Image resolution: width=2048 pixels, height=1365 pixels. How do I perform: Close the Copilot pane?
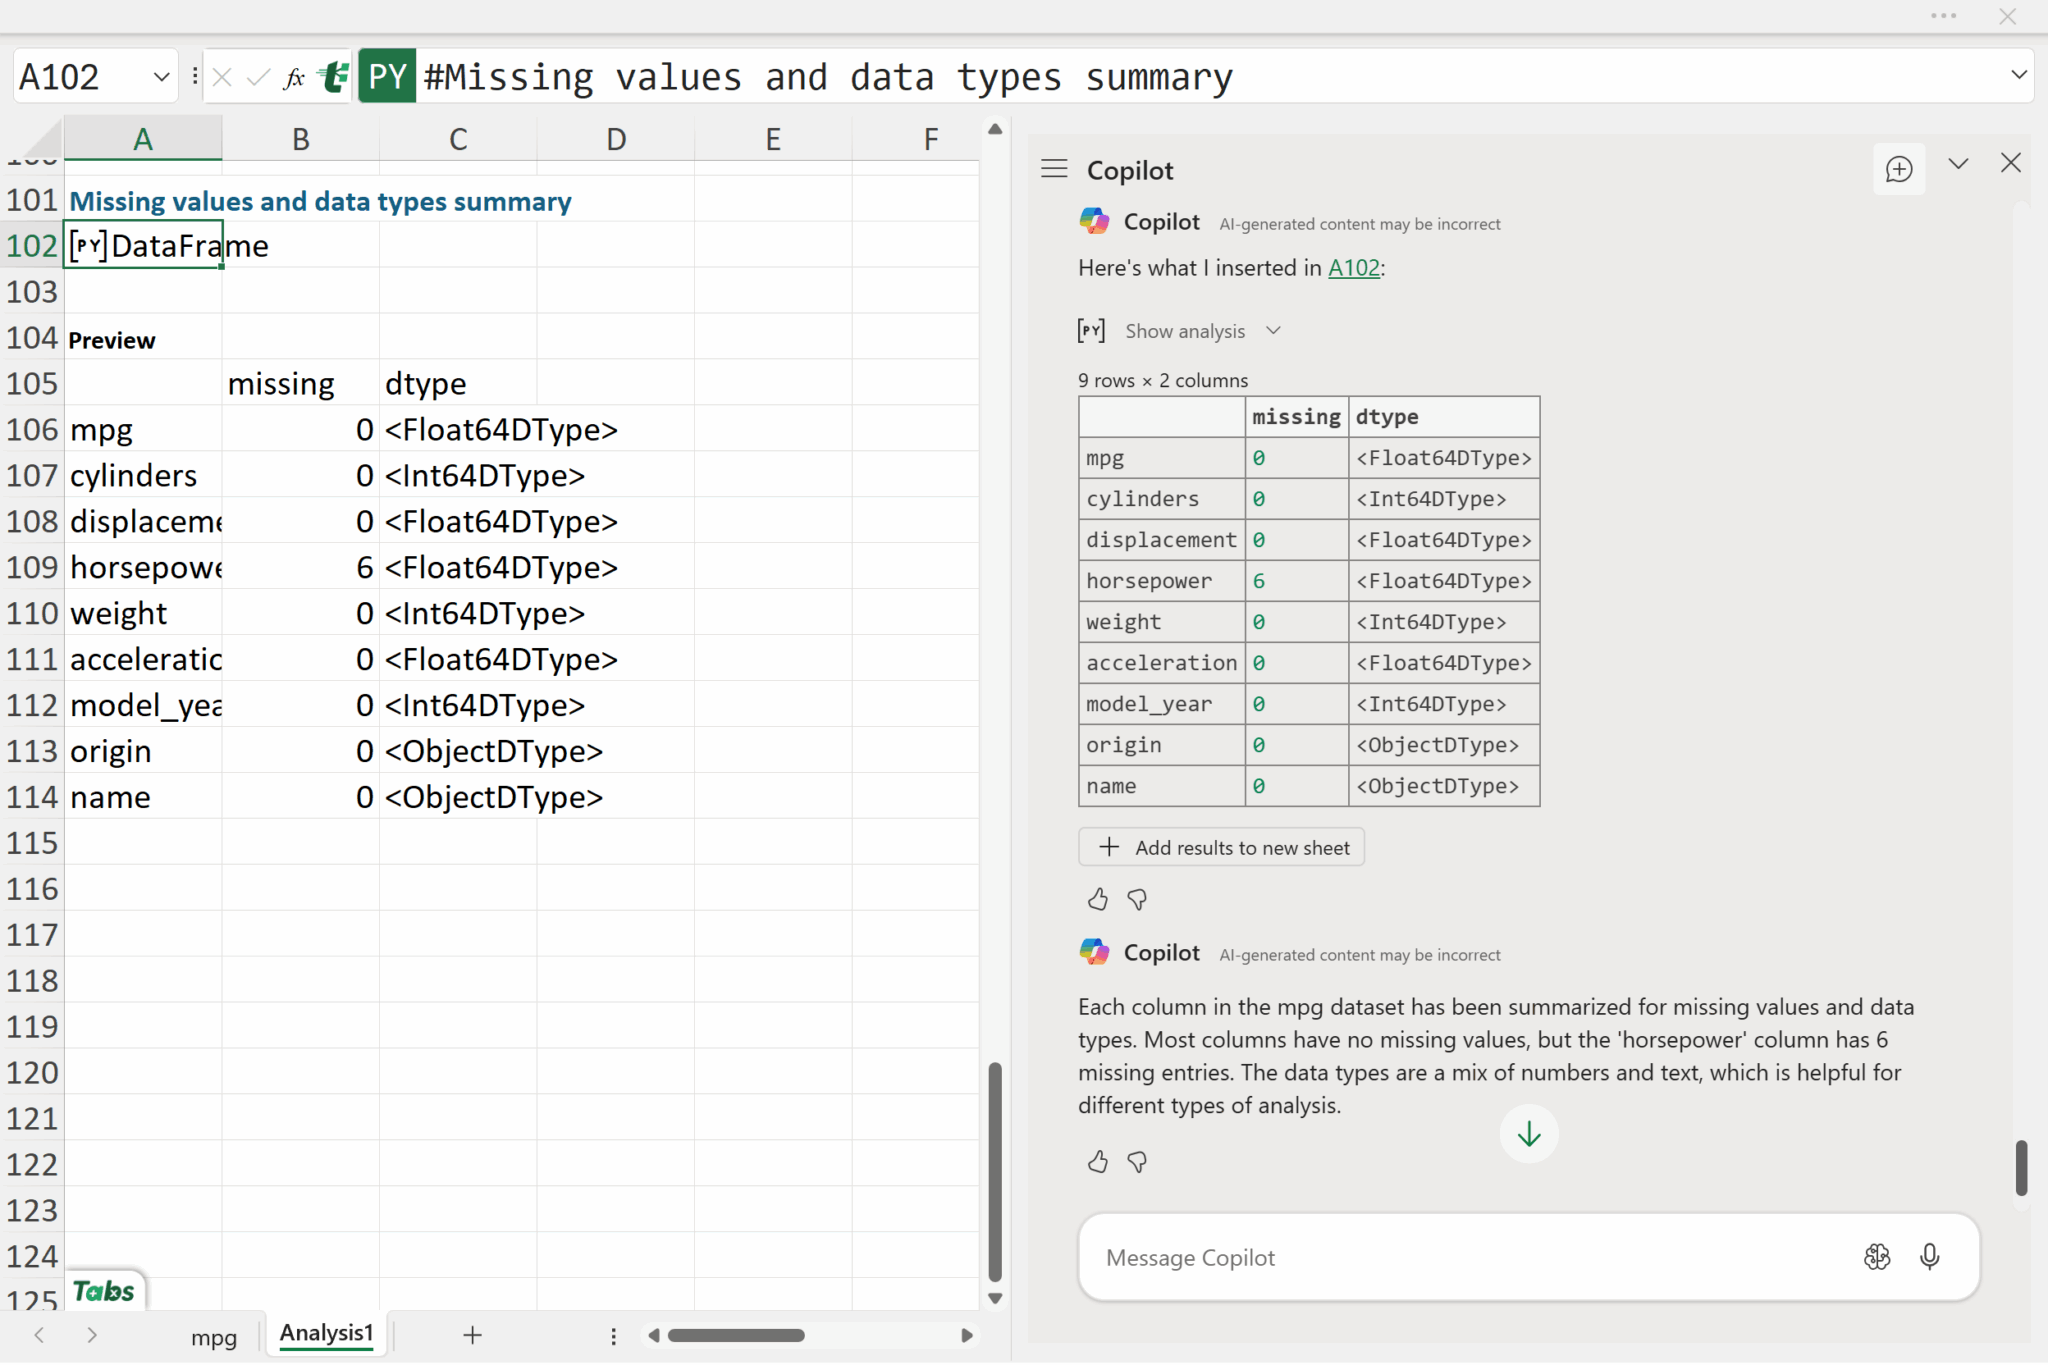(x=2010, y=163)
